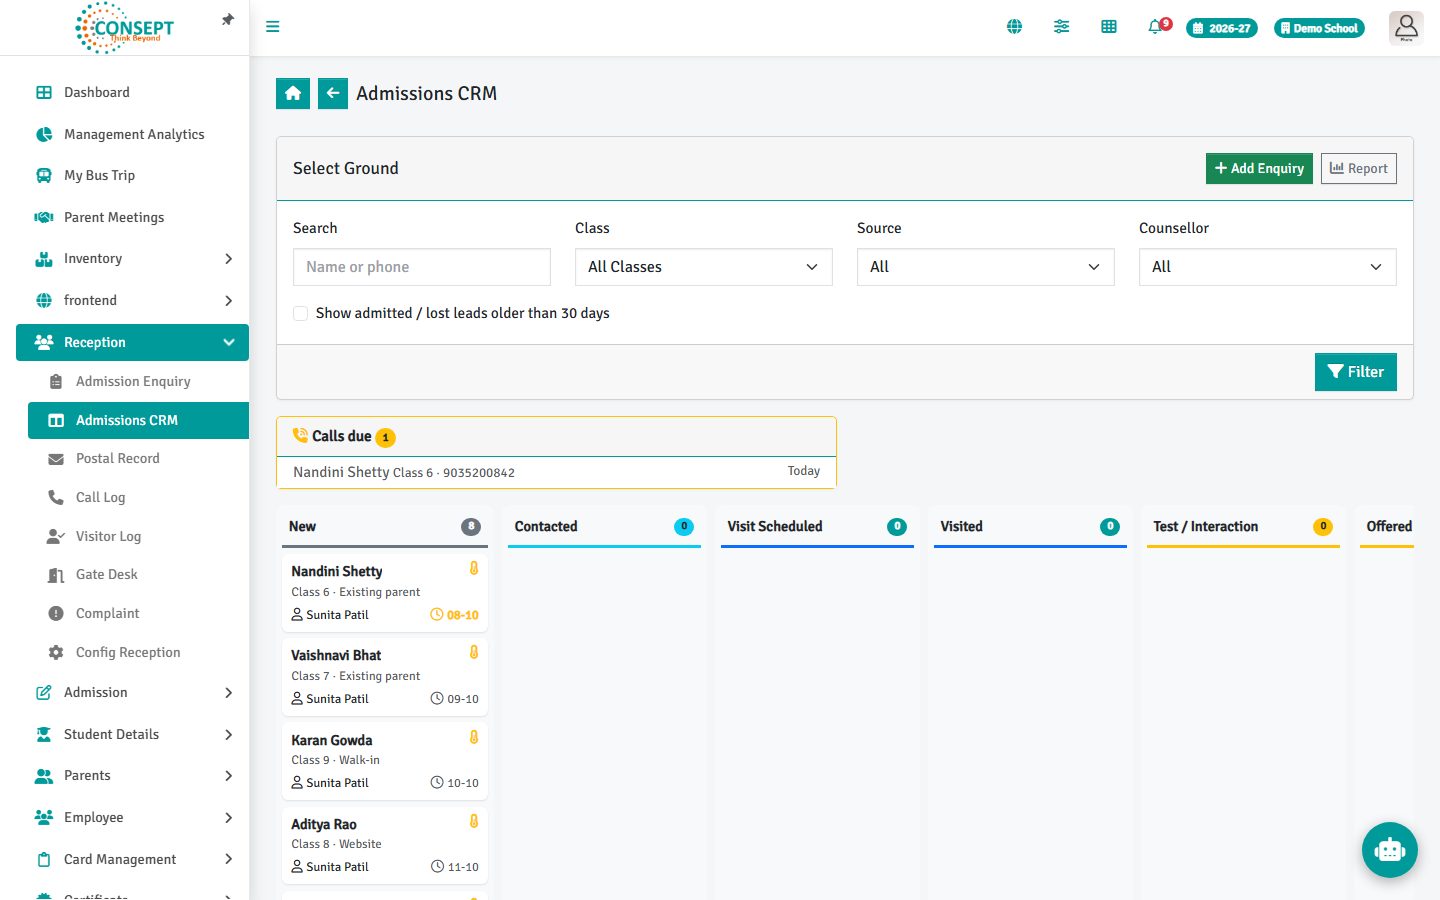Viewport: 1440px width, 900px height.
Task: Click temperature icon on Aditya Rao card
Action: [x=474, y=821]
